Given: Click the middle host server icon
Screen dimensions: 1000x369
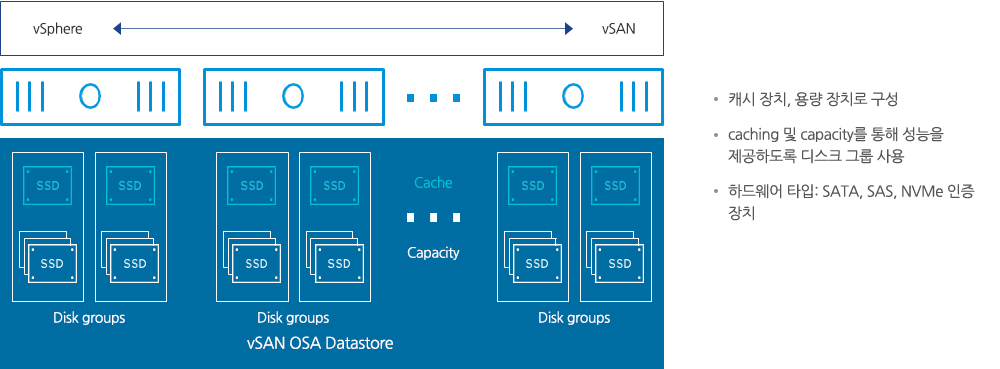Looking at the screenshot, I should point(293,97).
